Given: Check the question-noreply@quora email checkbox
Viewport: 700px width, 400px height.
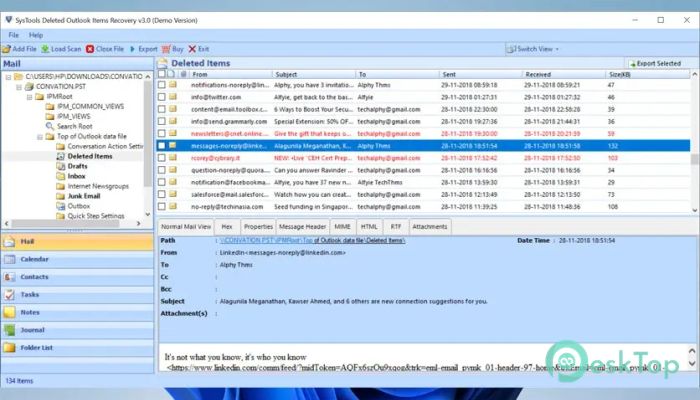Looking at the screenshot, I should point(162,170).
